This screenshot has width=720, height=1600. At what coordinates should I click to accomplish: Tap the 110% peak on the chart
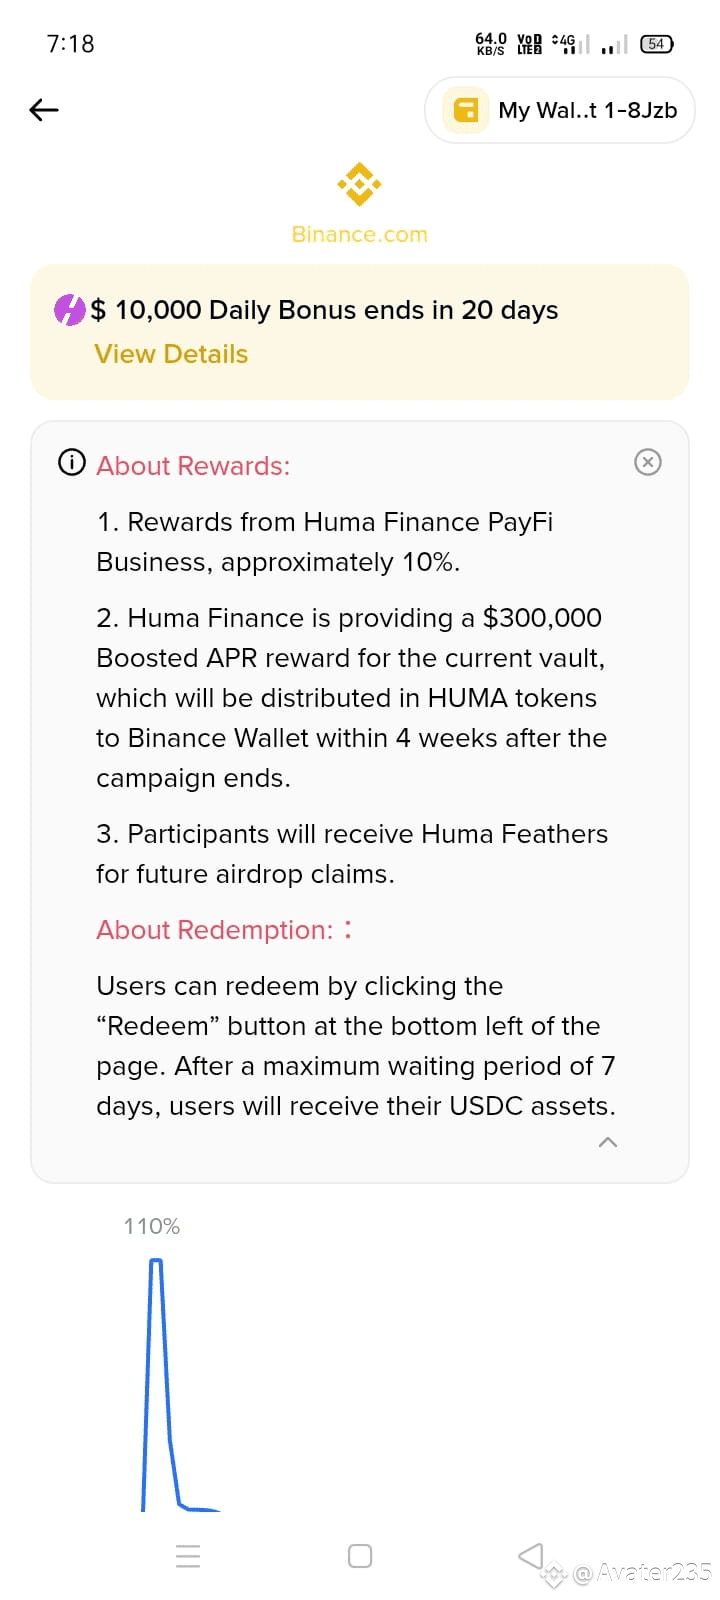click(155, 1262)
